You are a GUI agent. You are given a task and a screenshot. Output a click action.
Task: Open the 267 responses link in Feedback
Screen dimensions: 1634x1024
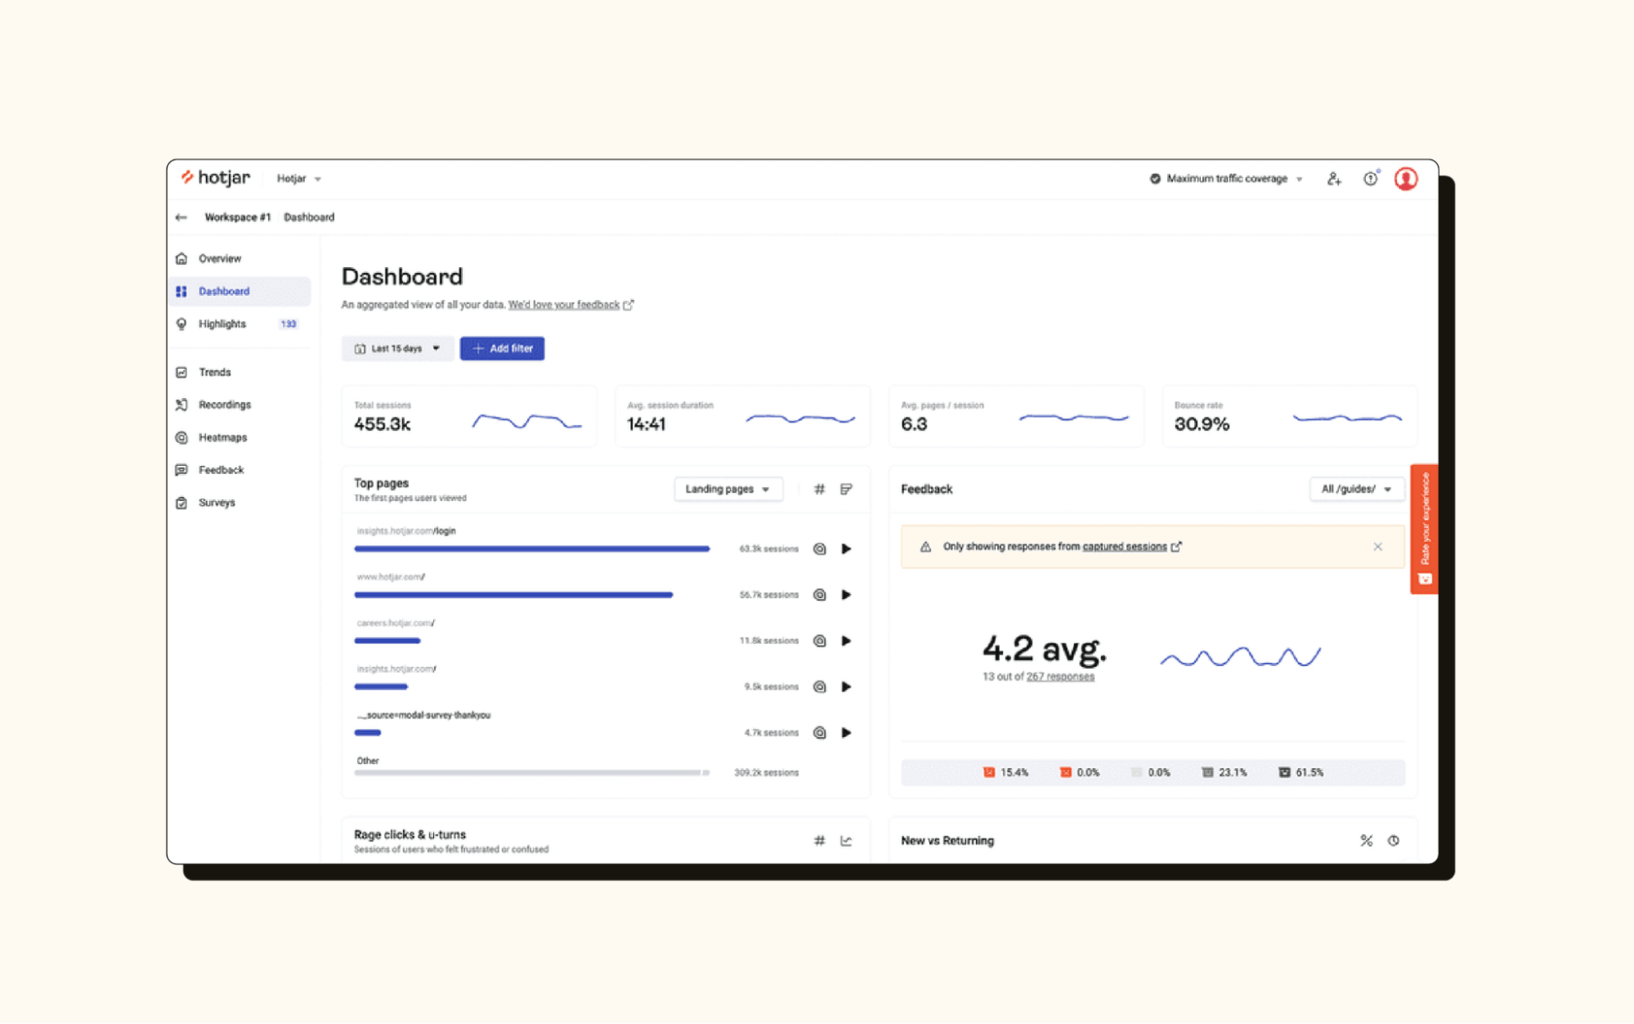coord(1060,676)
